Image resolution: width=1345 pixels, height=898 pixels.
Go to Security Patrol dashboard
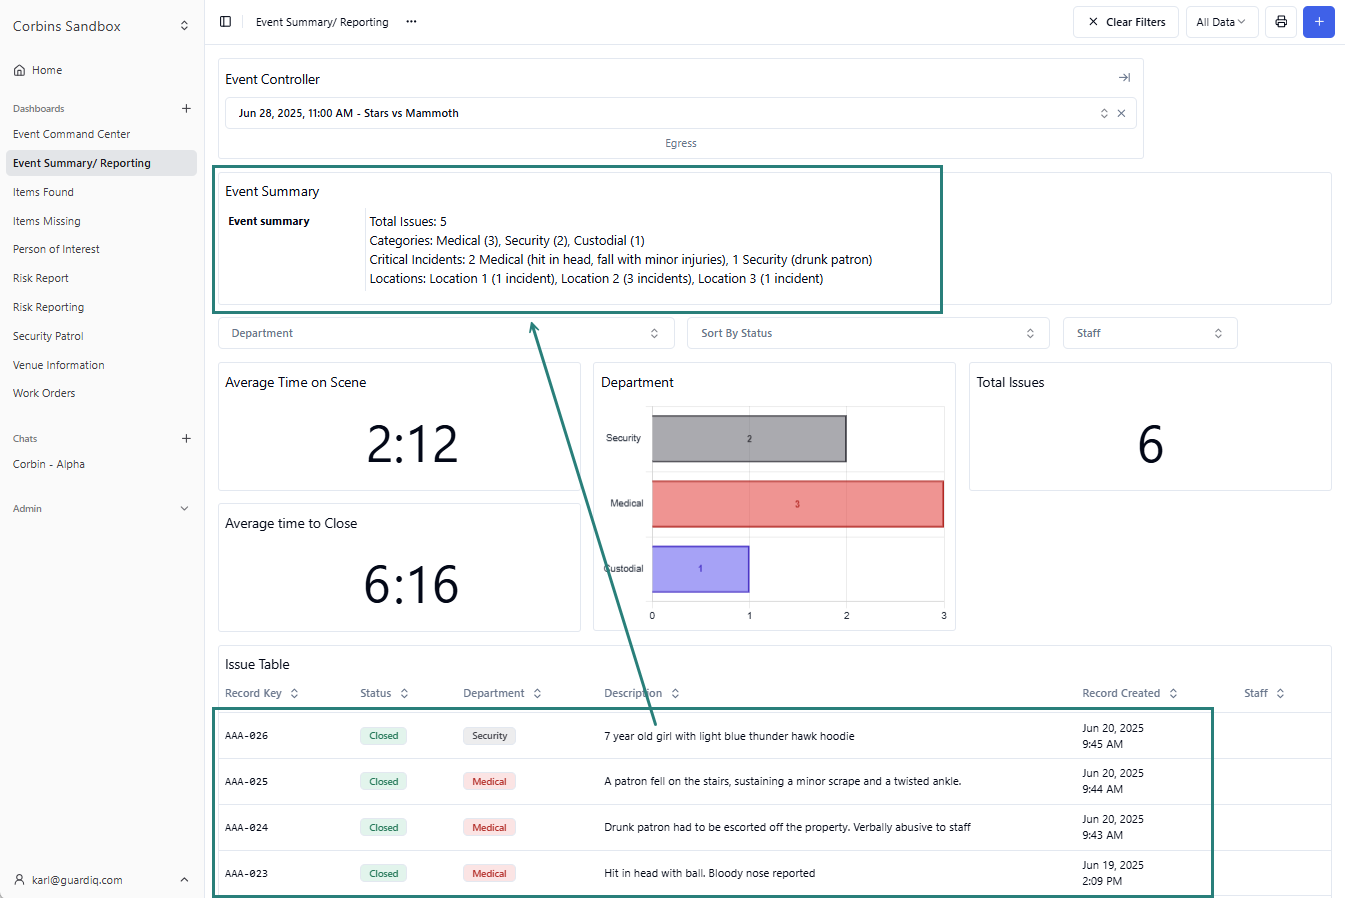(x=48, y=336)
